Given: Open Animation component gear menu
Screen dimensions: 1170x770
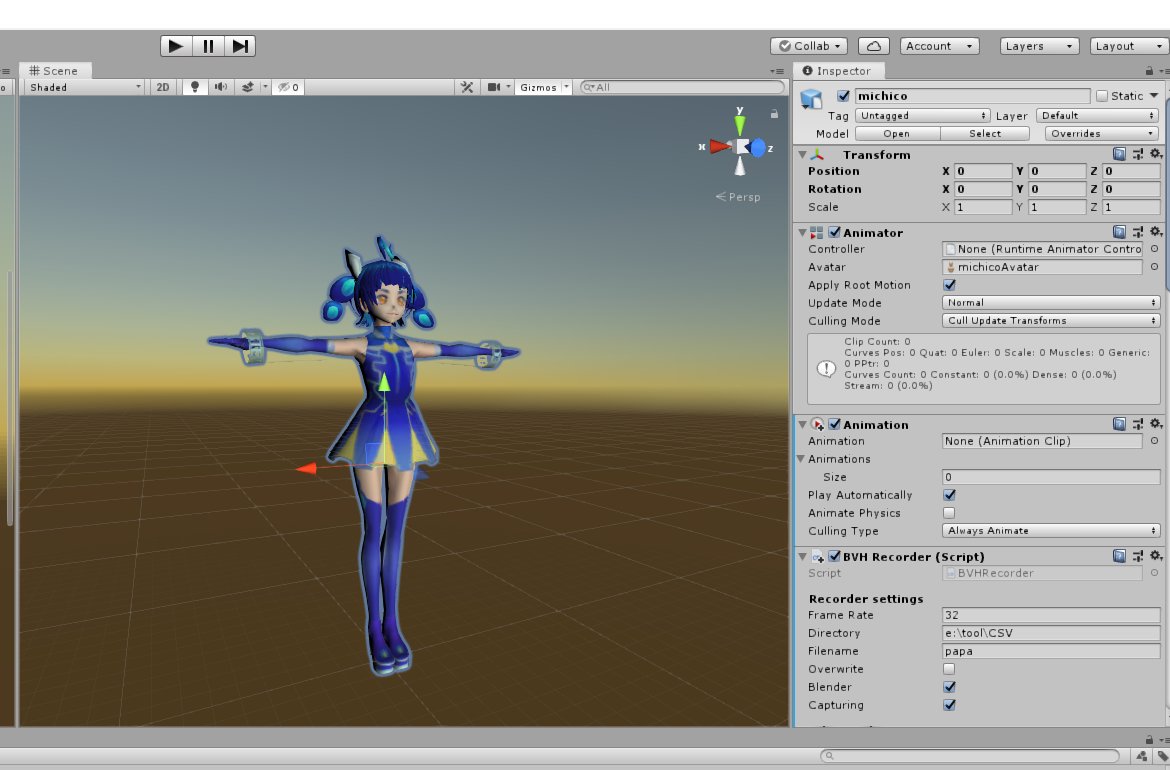Looking at the screenshot, I should 1156,424.
